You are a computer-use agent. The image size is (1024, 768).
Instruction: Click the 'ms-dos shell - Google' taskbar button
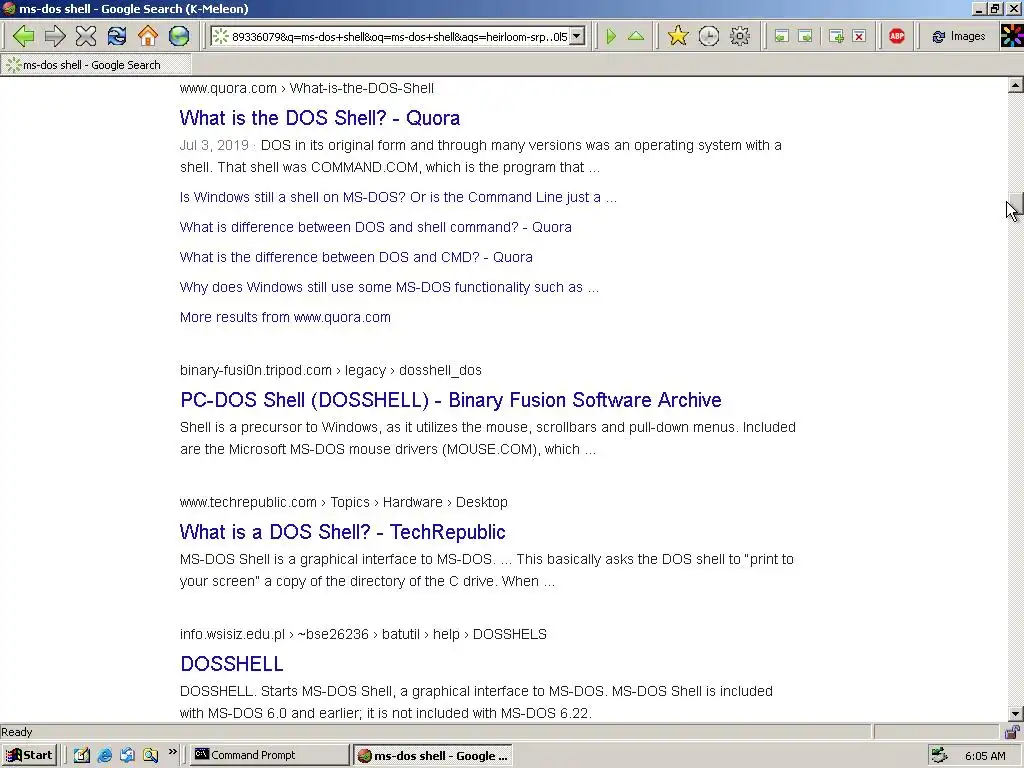[x=433, y=756]
